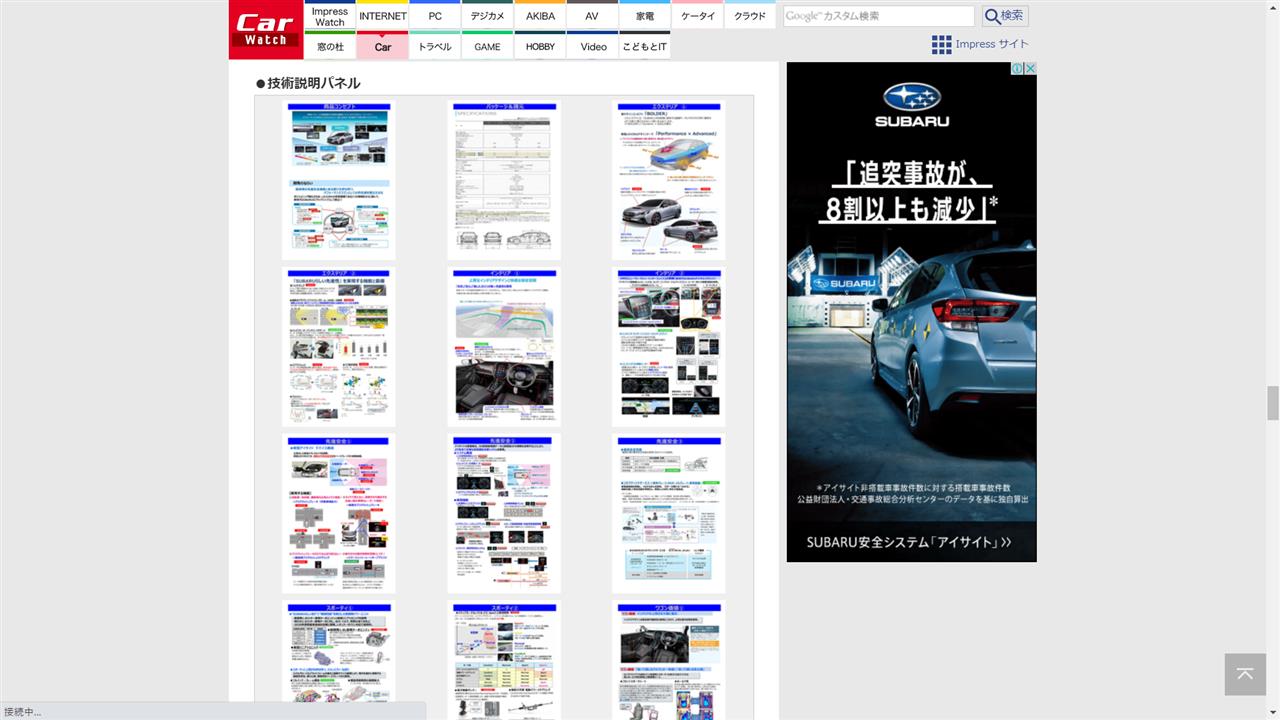Image resolution: width=1280 pixels, height=720 pixels.
Task: Open the 先進安全① panel thumbnail
Action: (339, 514)
